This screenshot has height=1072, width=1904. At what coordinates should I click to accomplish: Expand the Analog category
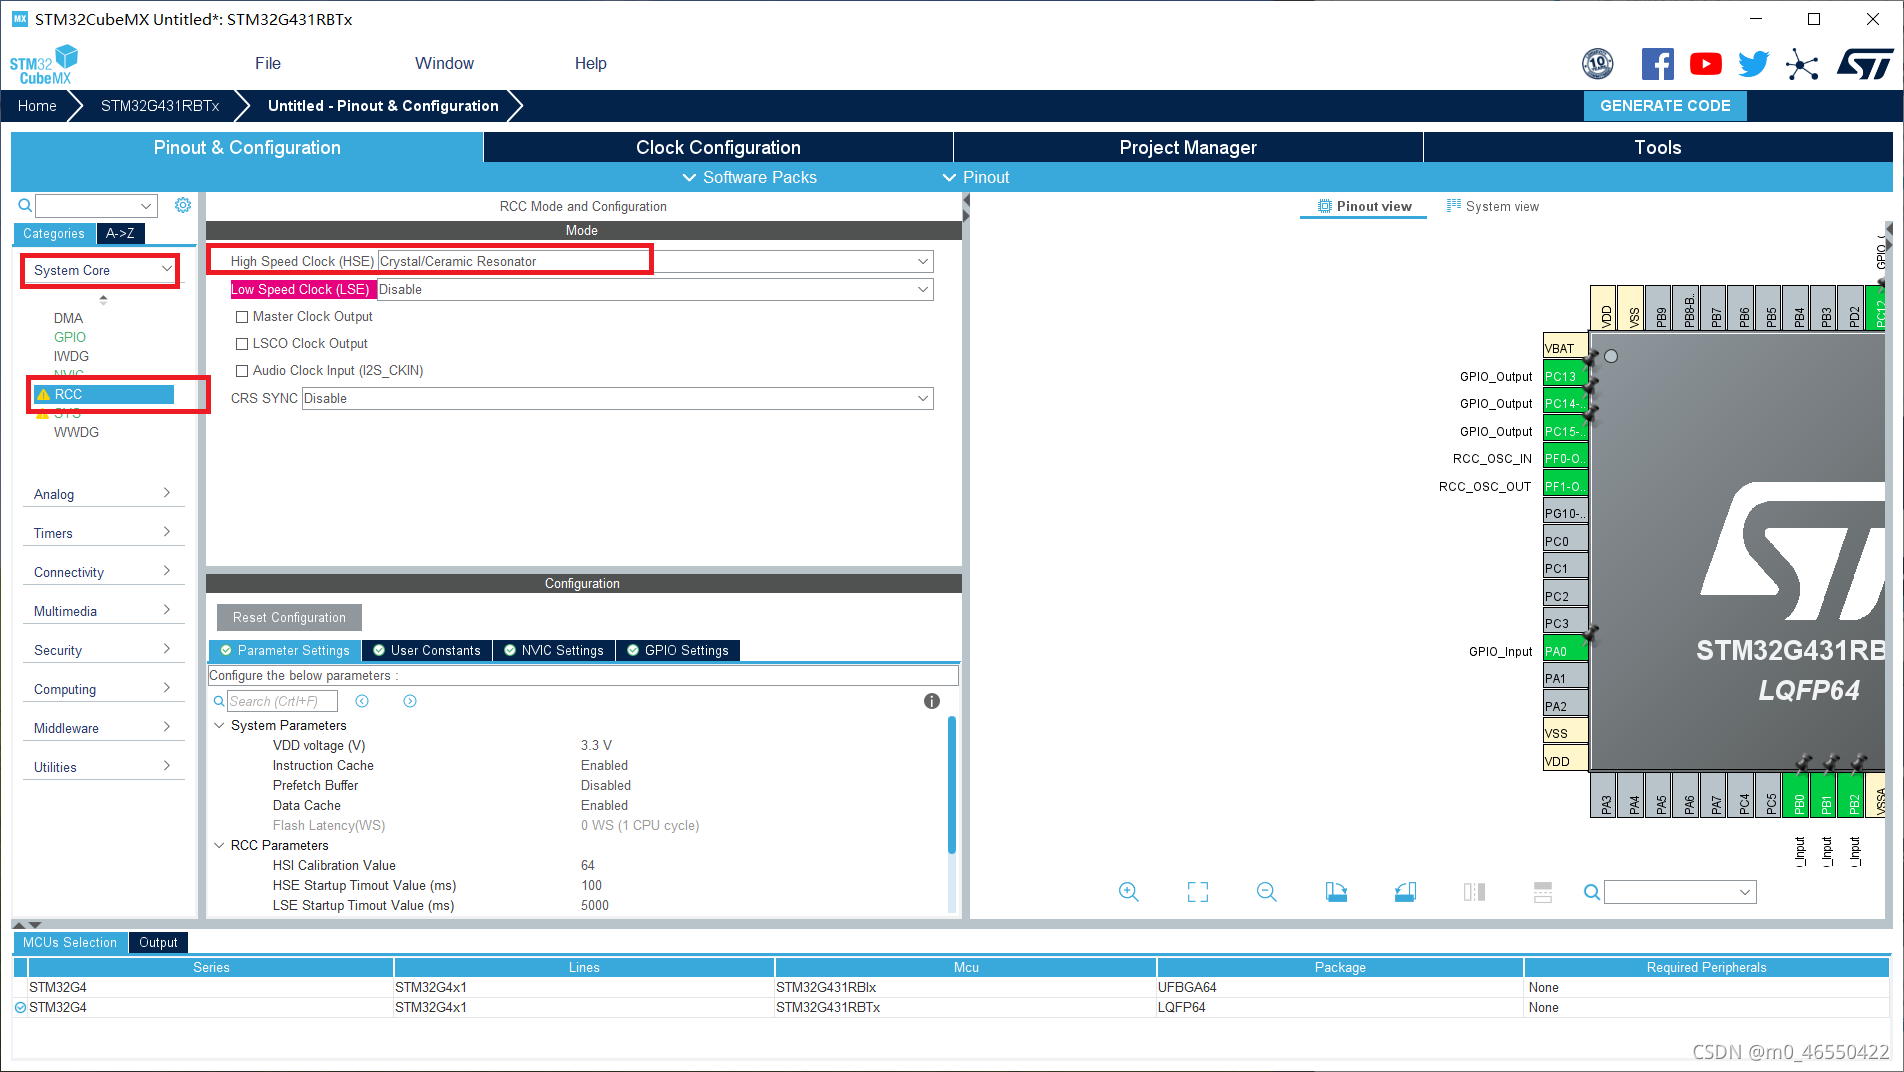pyautogui.click(x=102, y=494)
